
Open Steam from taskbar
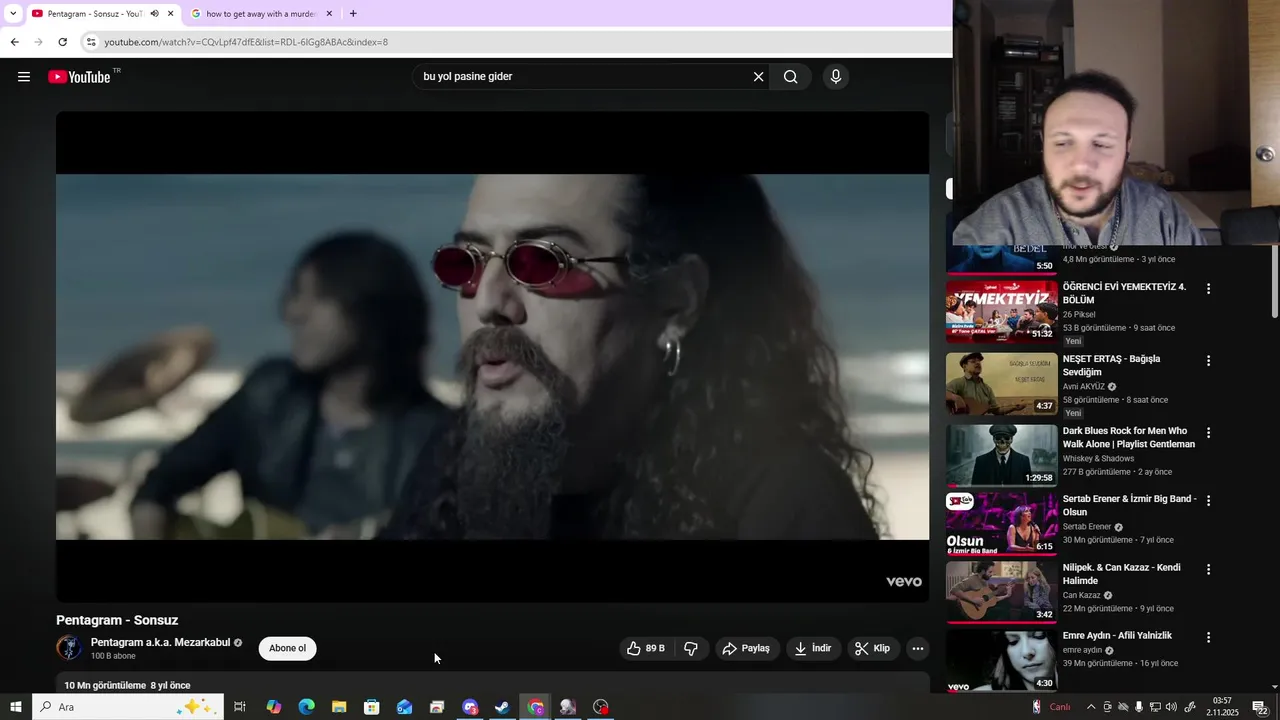[x=503, y=707]
